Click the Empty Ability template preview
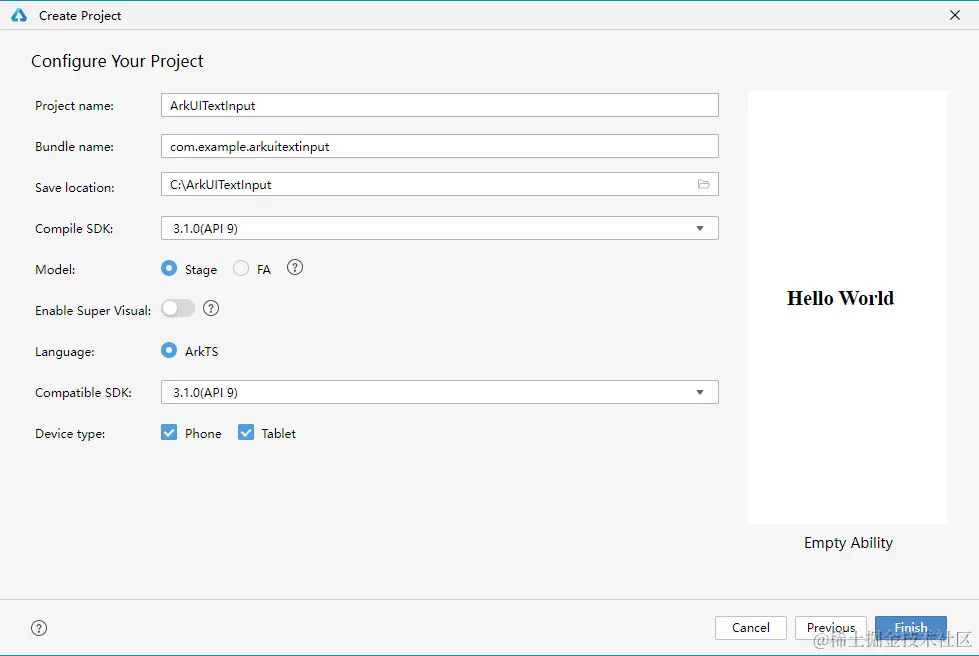The height and width of the screenshot is (656, 979). pos(846,307)
